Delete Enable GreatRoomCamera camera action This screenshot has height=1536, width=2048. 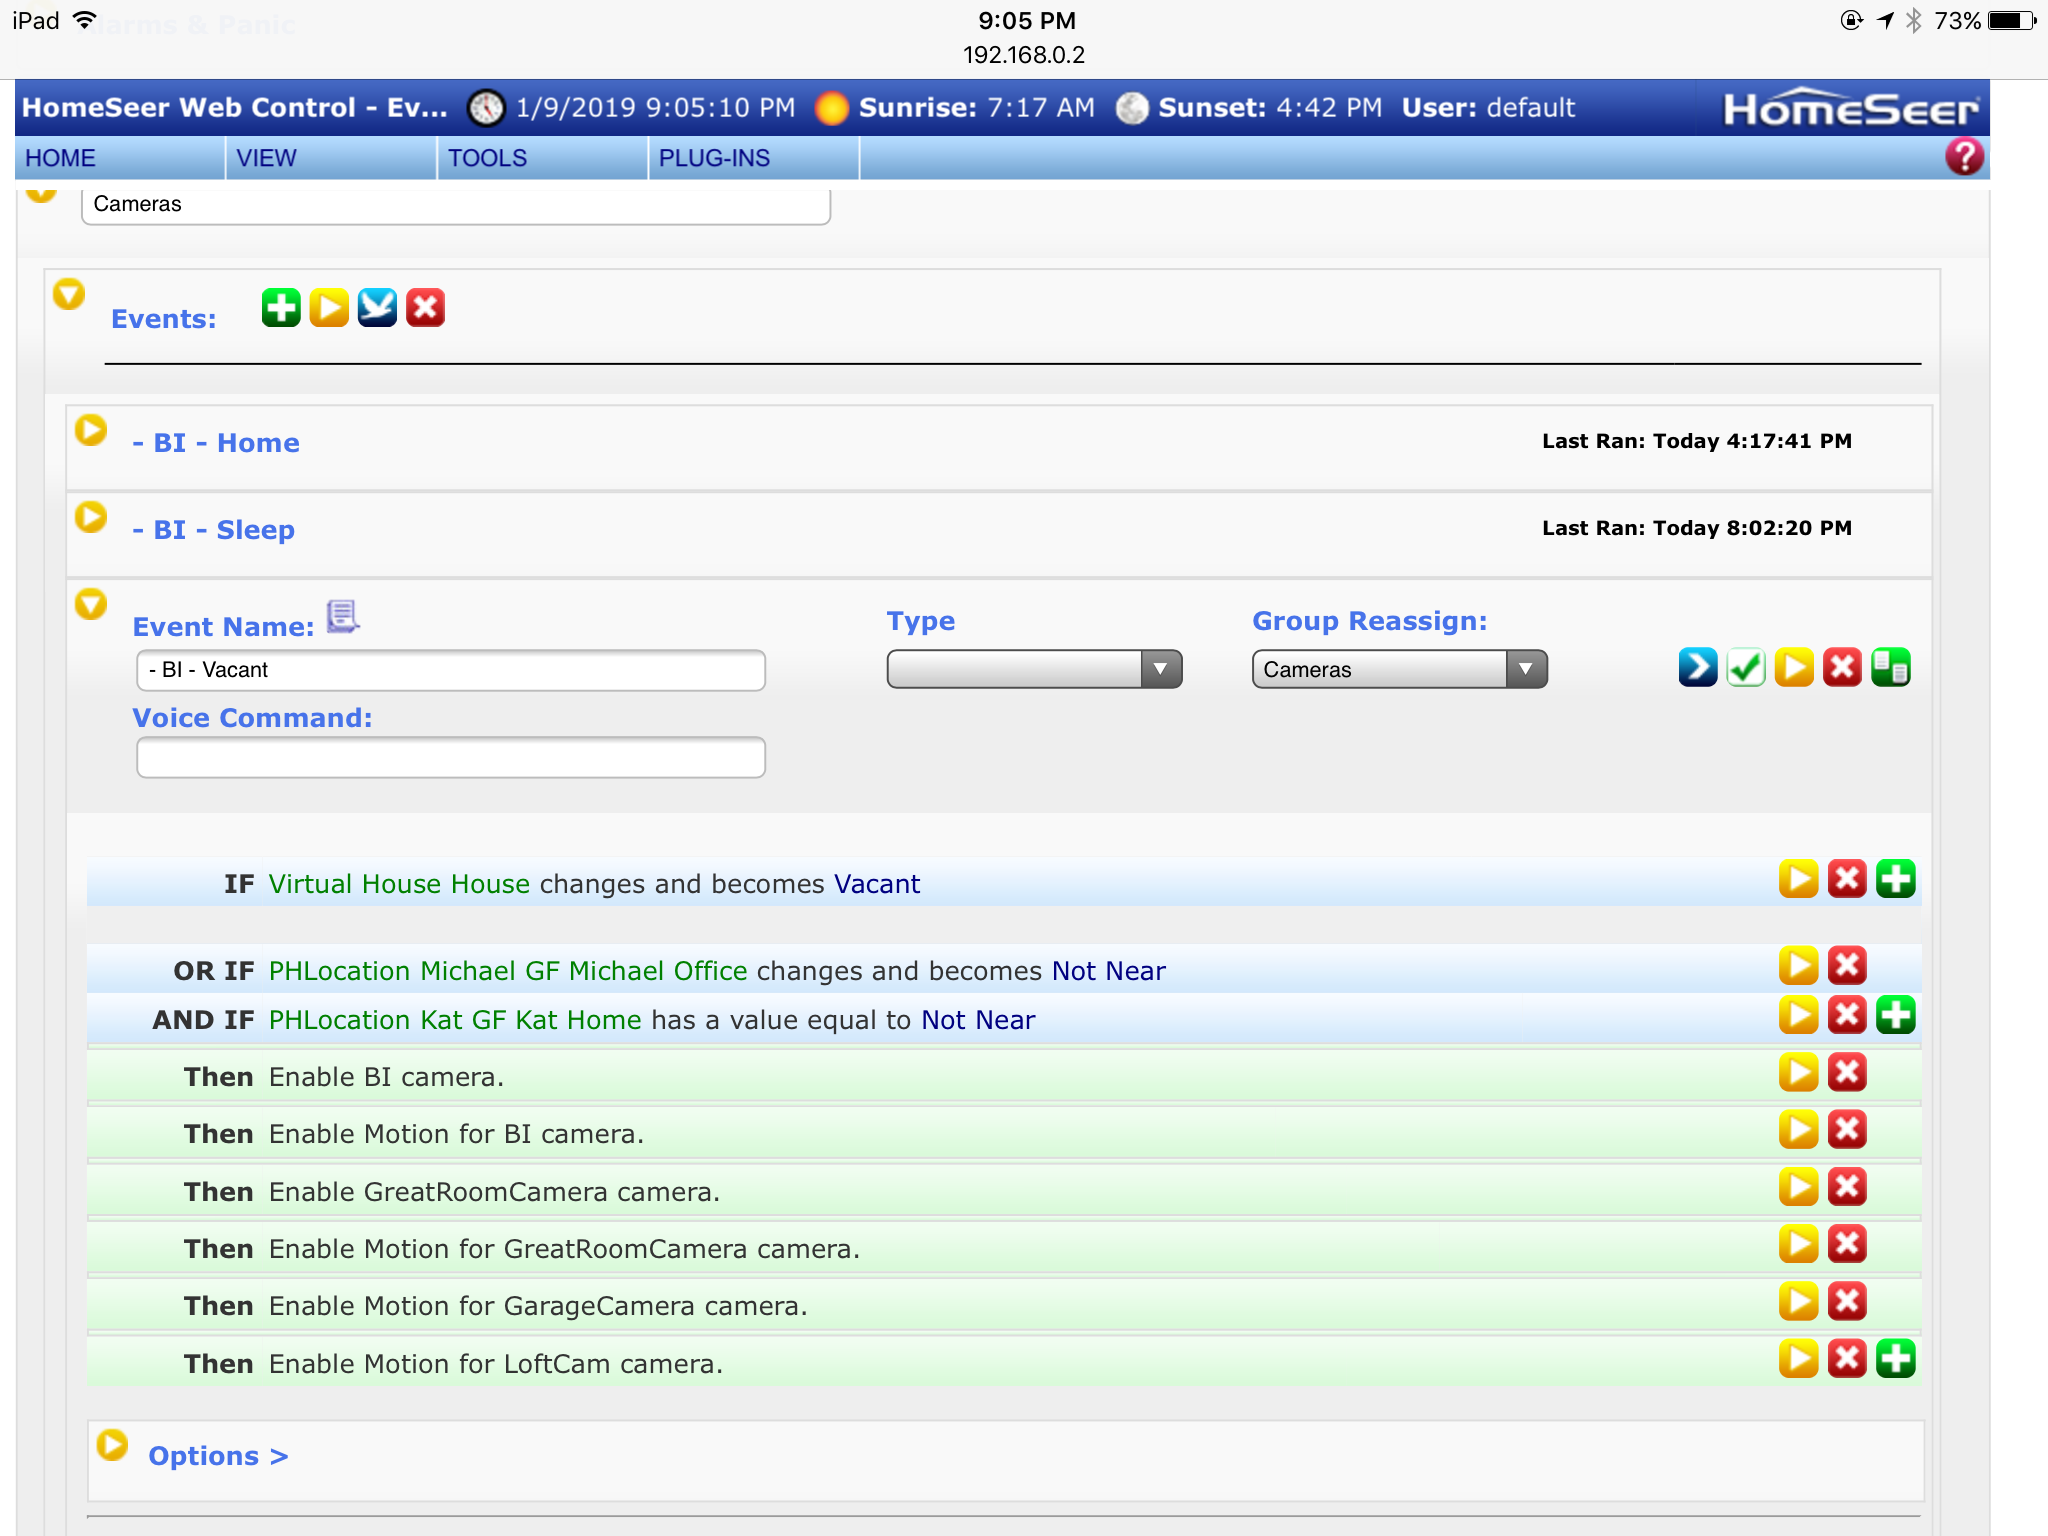click(1847, 1187)
